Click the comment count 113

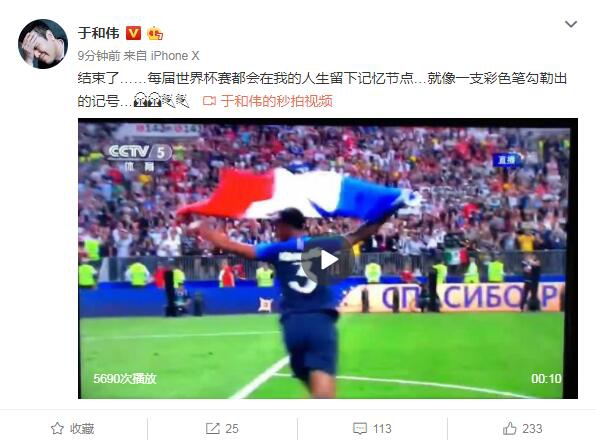382,429
